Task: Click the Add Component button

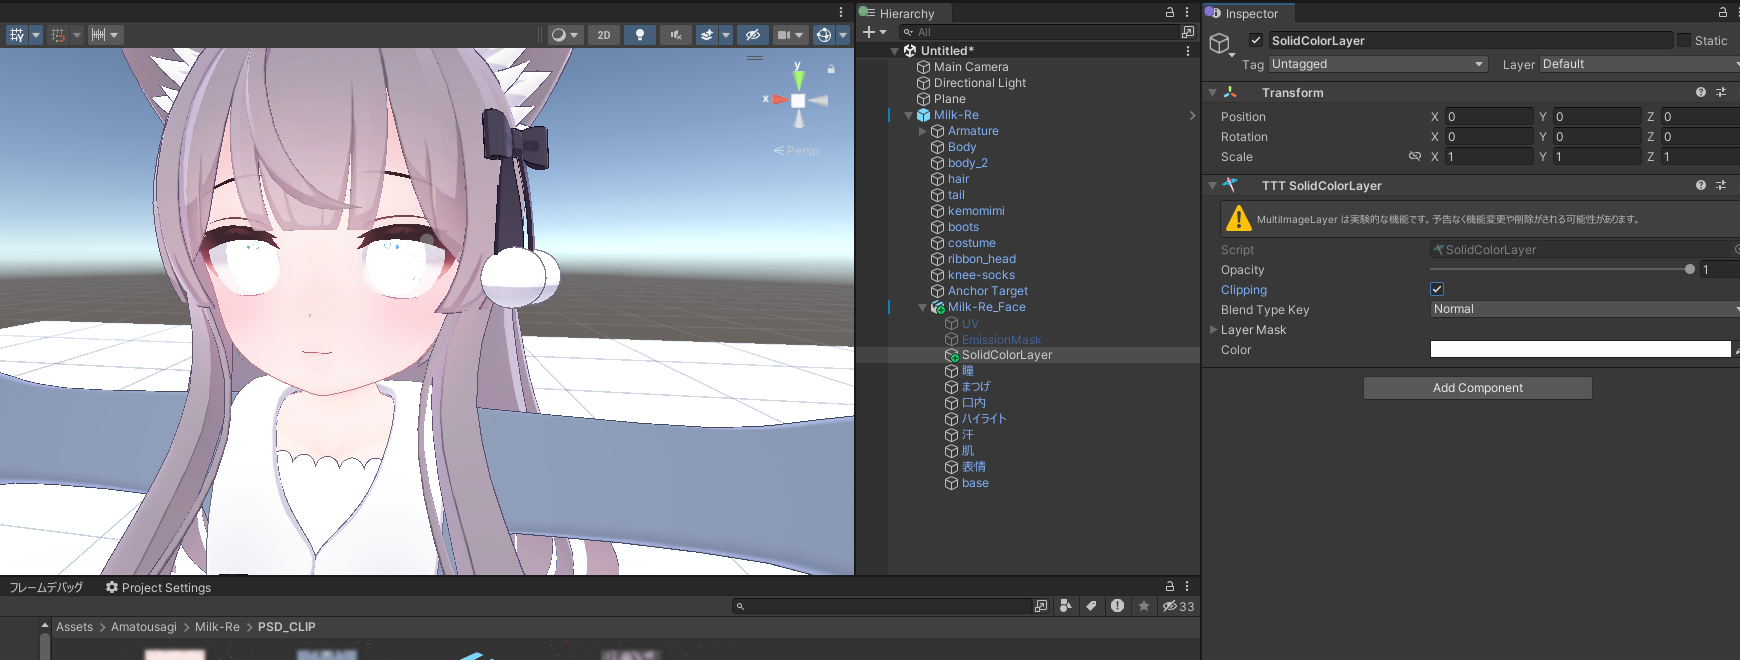Action: [1477, 388]
